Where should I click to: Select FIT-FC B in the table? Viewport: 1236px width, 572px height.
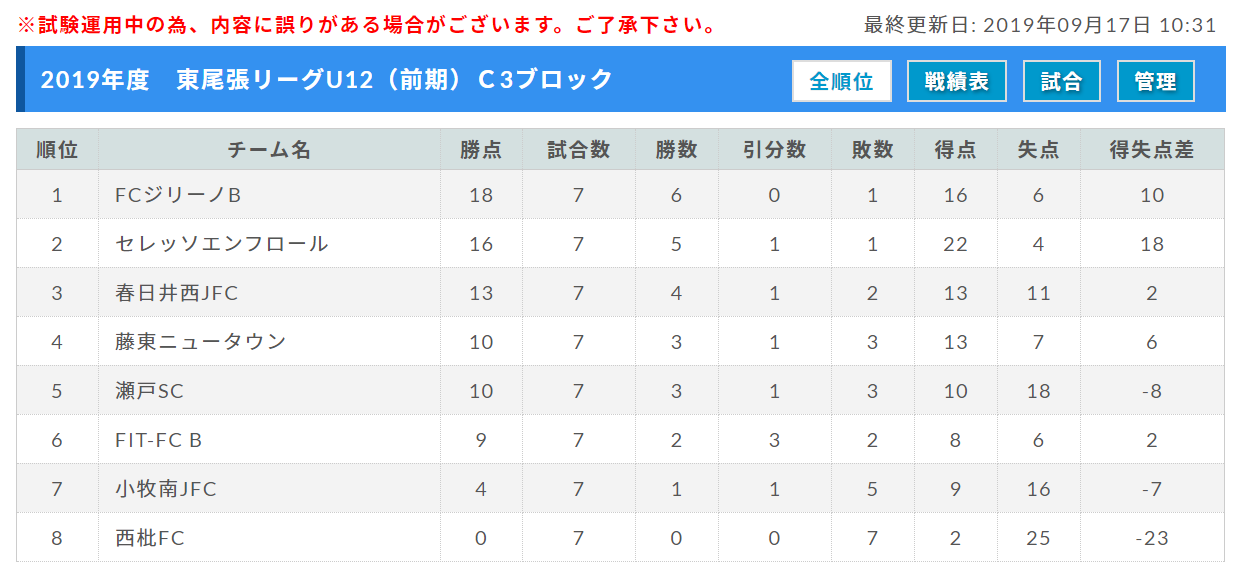[x=158, y=440]
